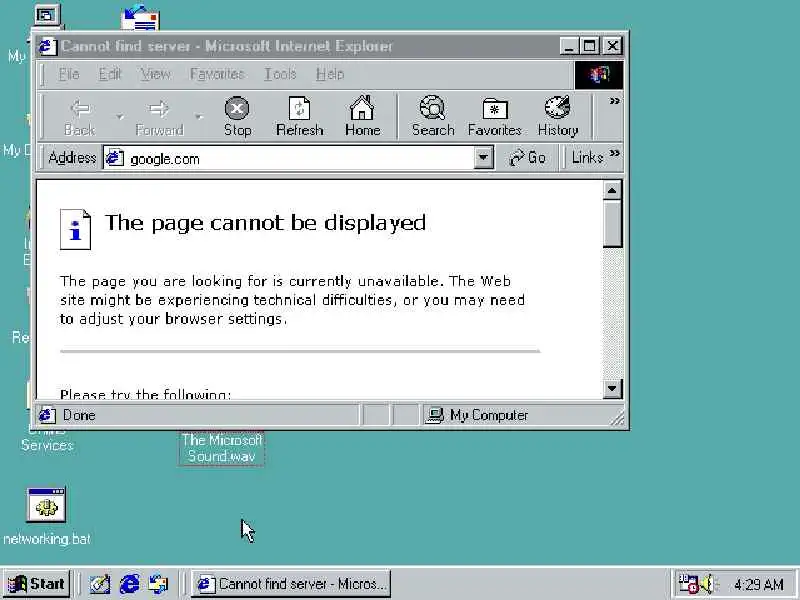Click the scroll down arrow
Viewport: 800px width, 600px height.
612,389
